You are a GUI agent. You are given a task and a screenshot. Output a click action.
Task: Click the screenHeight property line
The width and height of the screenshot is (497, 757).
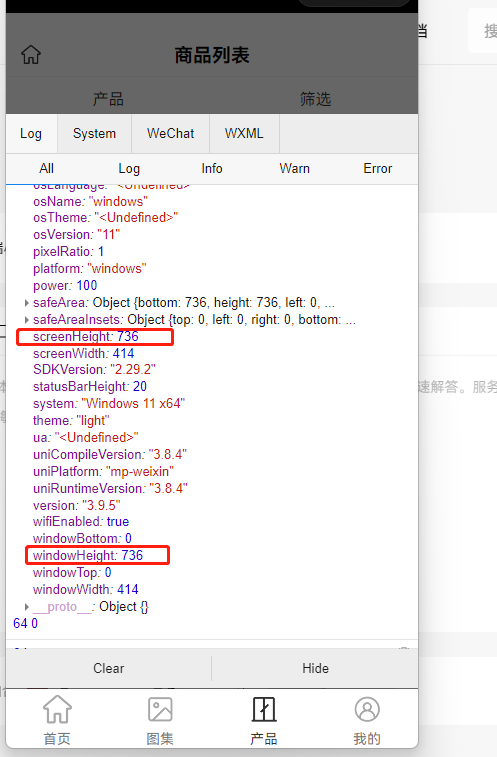85,336
